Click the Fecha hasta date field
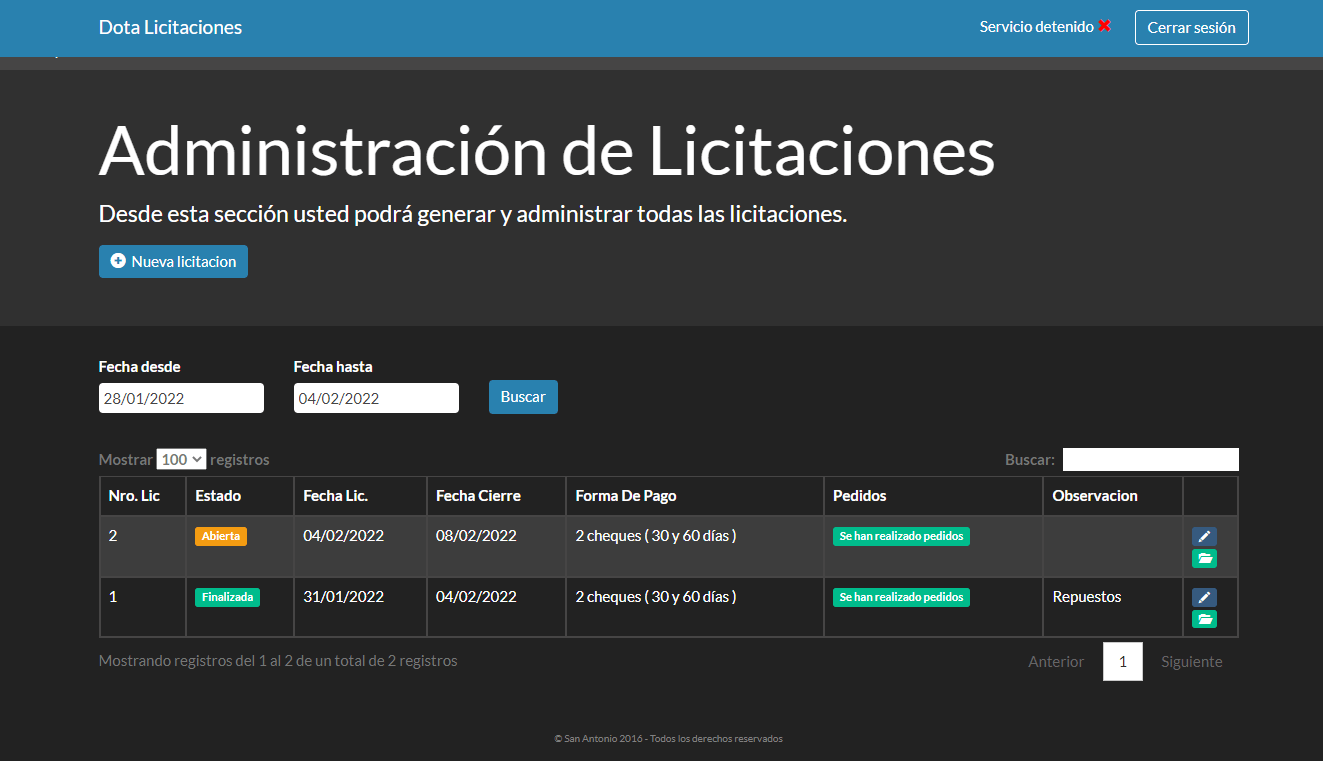The image size is (1323, 761). (x=376, y=398)
